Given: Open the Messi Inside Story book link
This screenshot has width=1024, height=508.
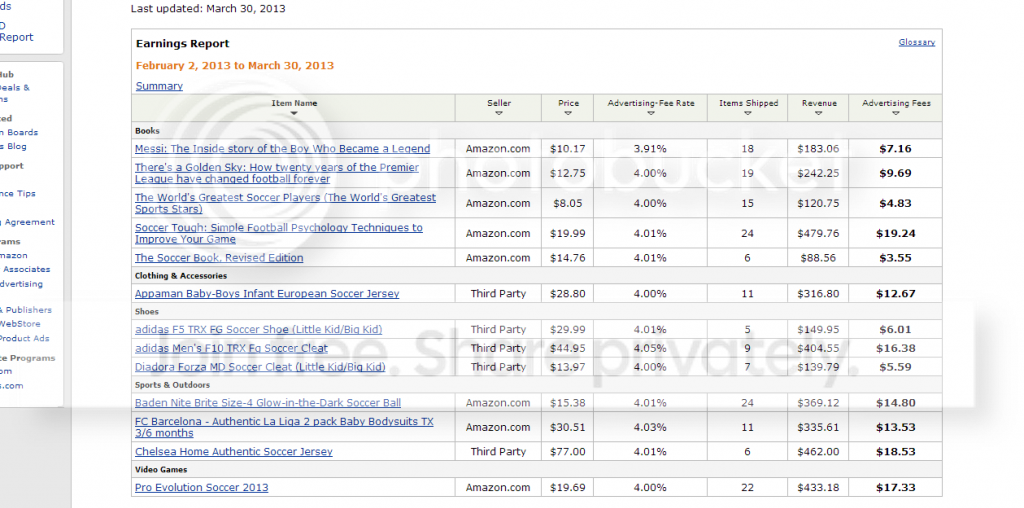Looking at the screenshot, I should tap(282, 149).
